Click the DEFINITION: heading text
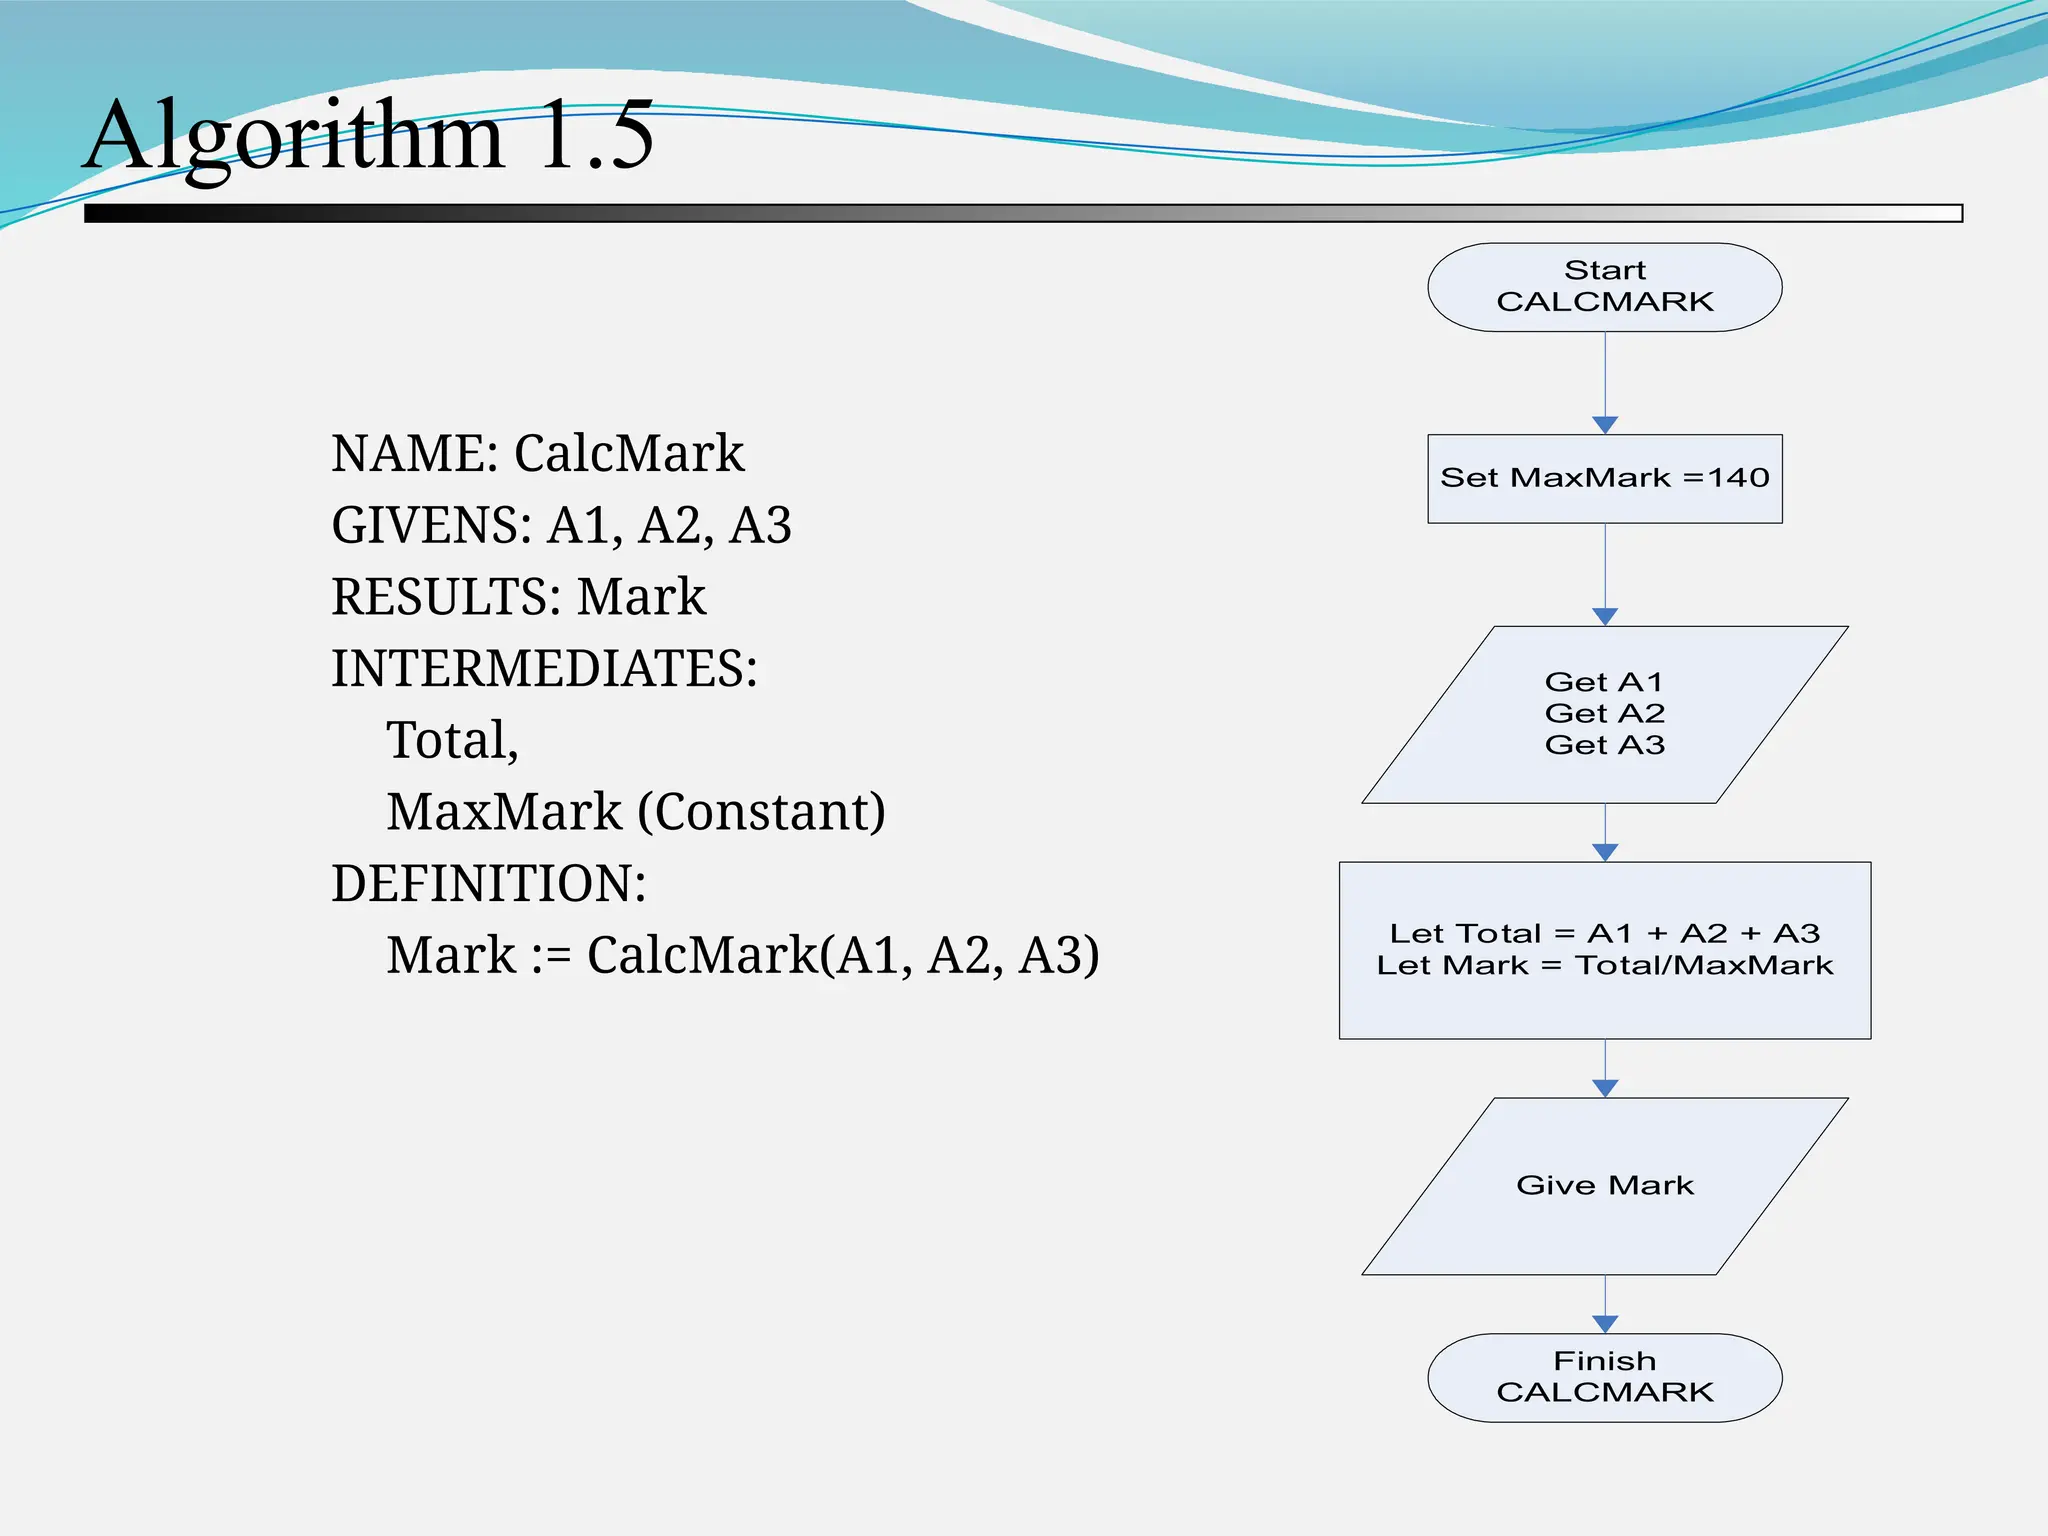 point(488,884)
